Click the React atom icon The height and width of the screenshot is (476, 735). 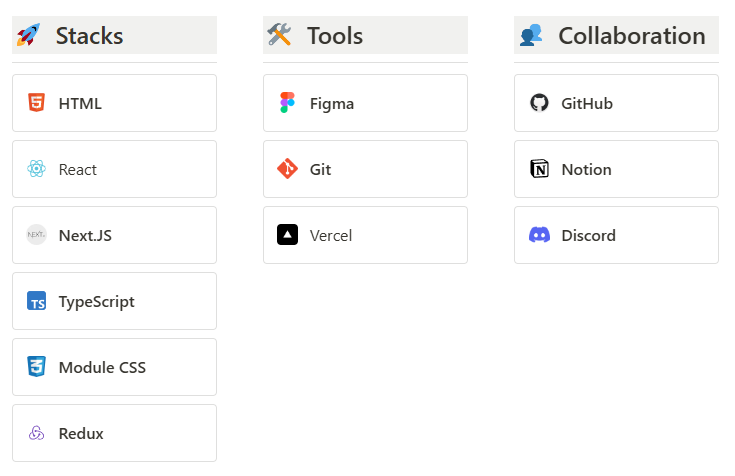tap(37, 169)
